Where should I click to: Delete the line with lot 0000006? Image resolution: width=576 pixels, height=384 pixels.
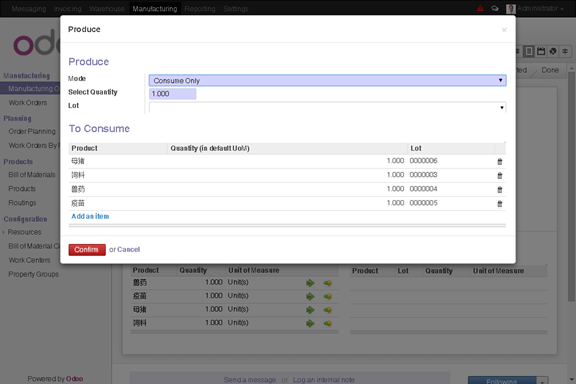[500, 161]
